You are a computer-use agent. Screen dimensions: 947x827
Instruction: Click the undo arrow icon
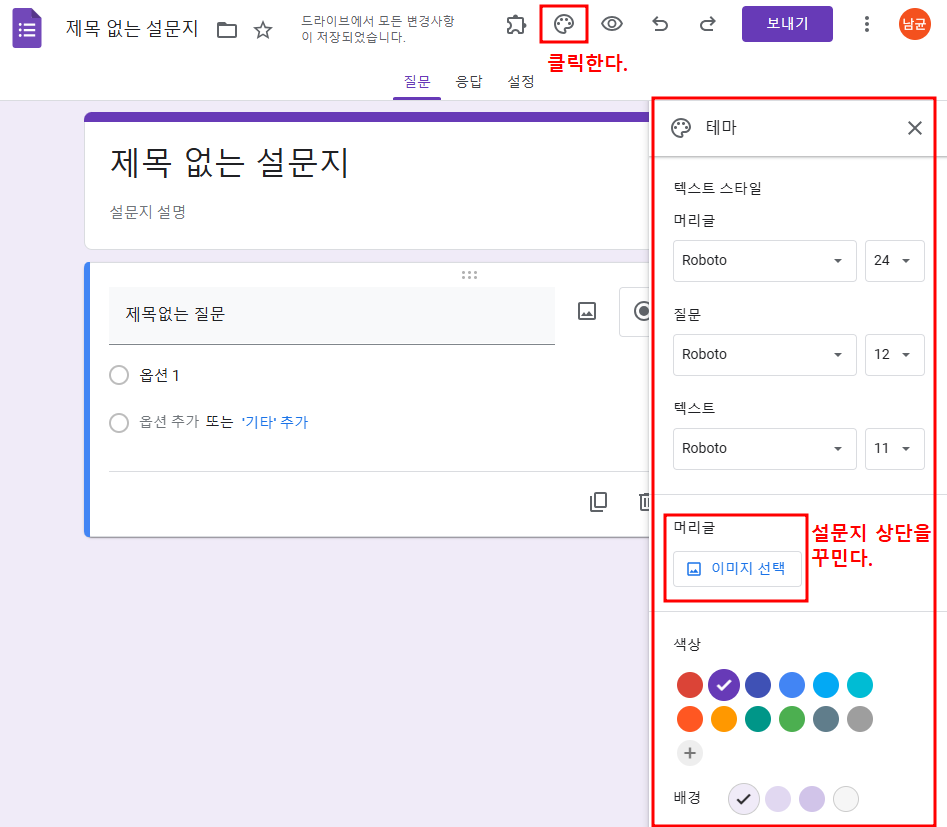pyautogui.click(x=659, y=24)
